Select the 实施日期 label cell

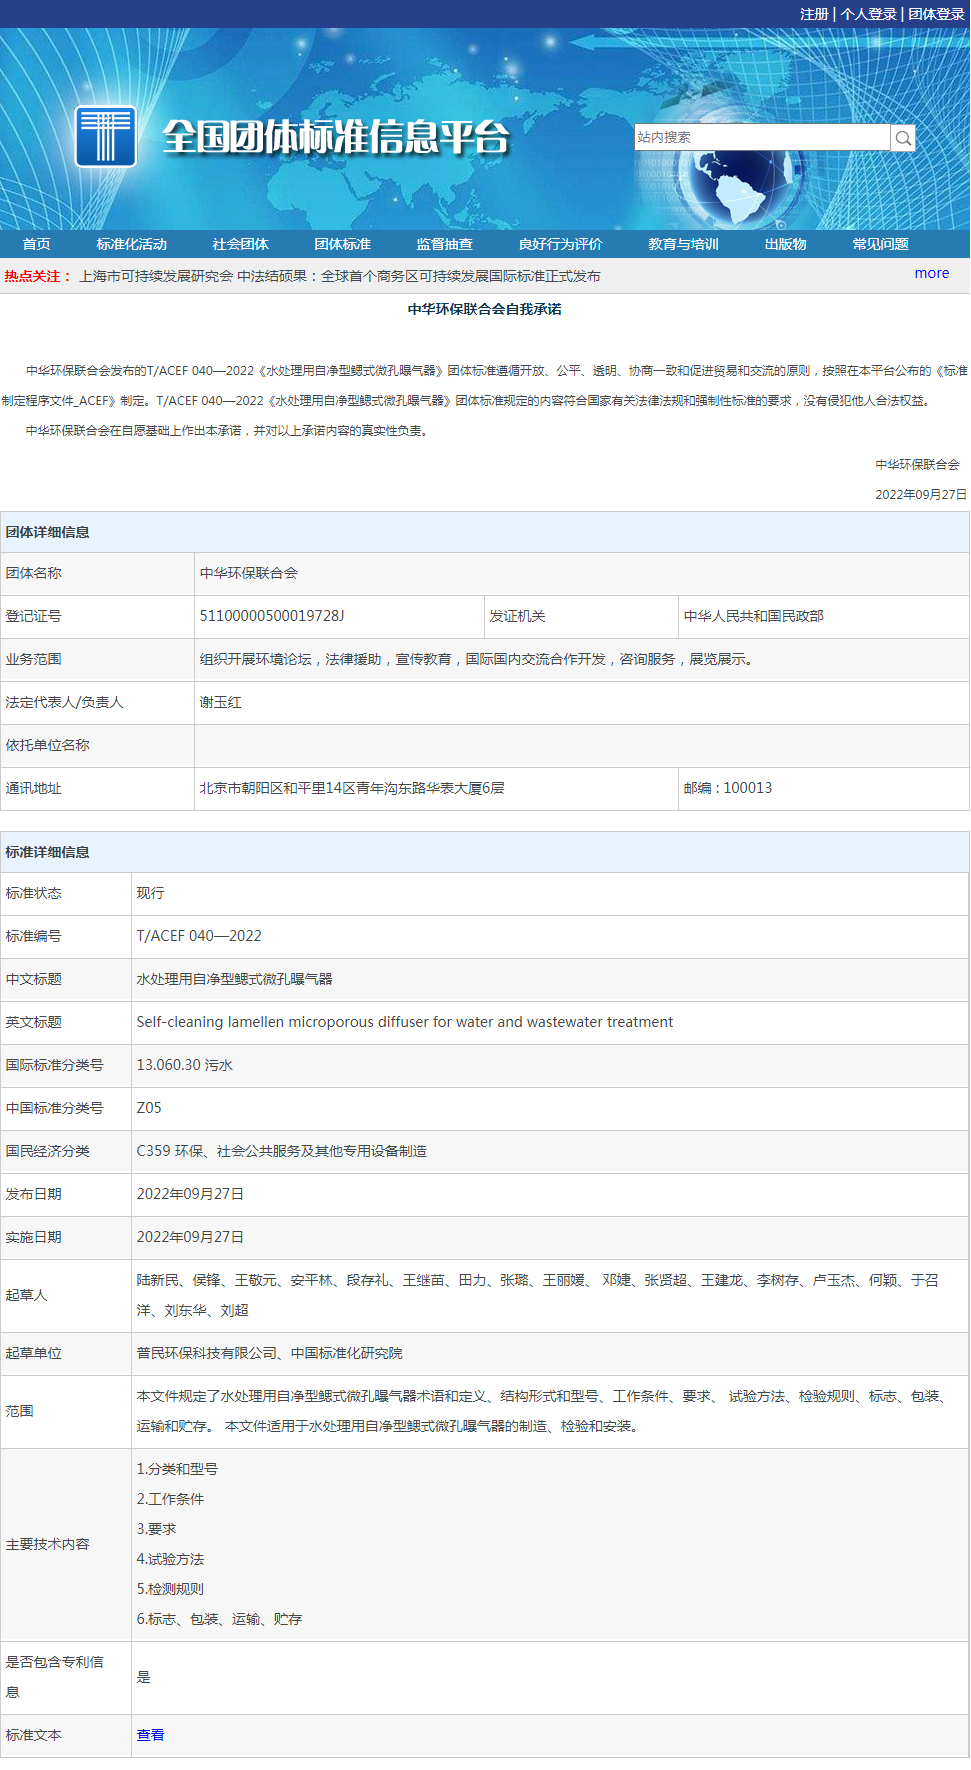coord(66,1237)
